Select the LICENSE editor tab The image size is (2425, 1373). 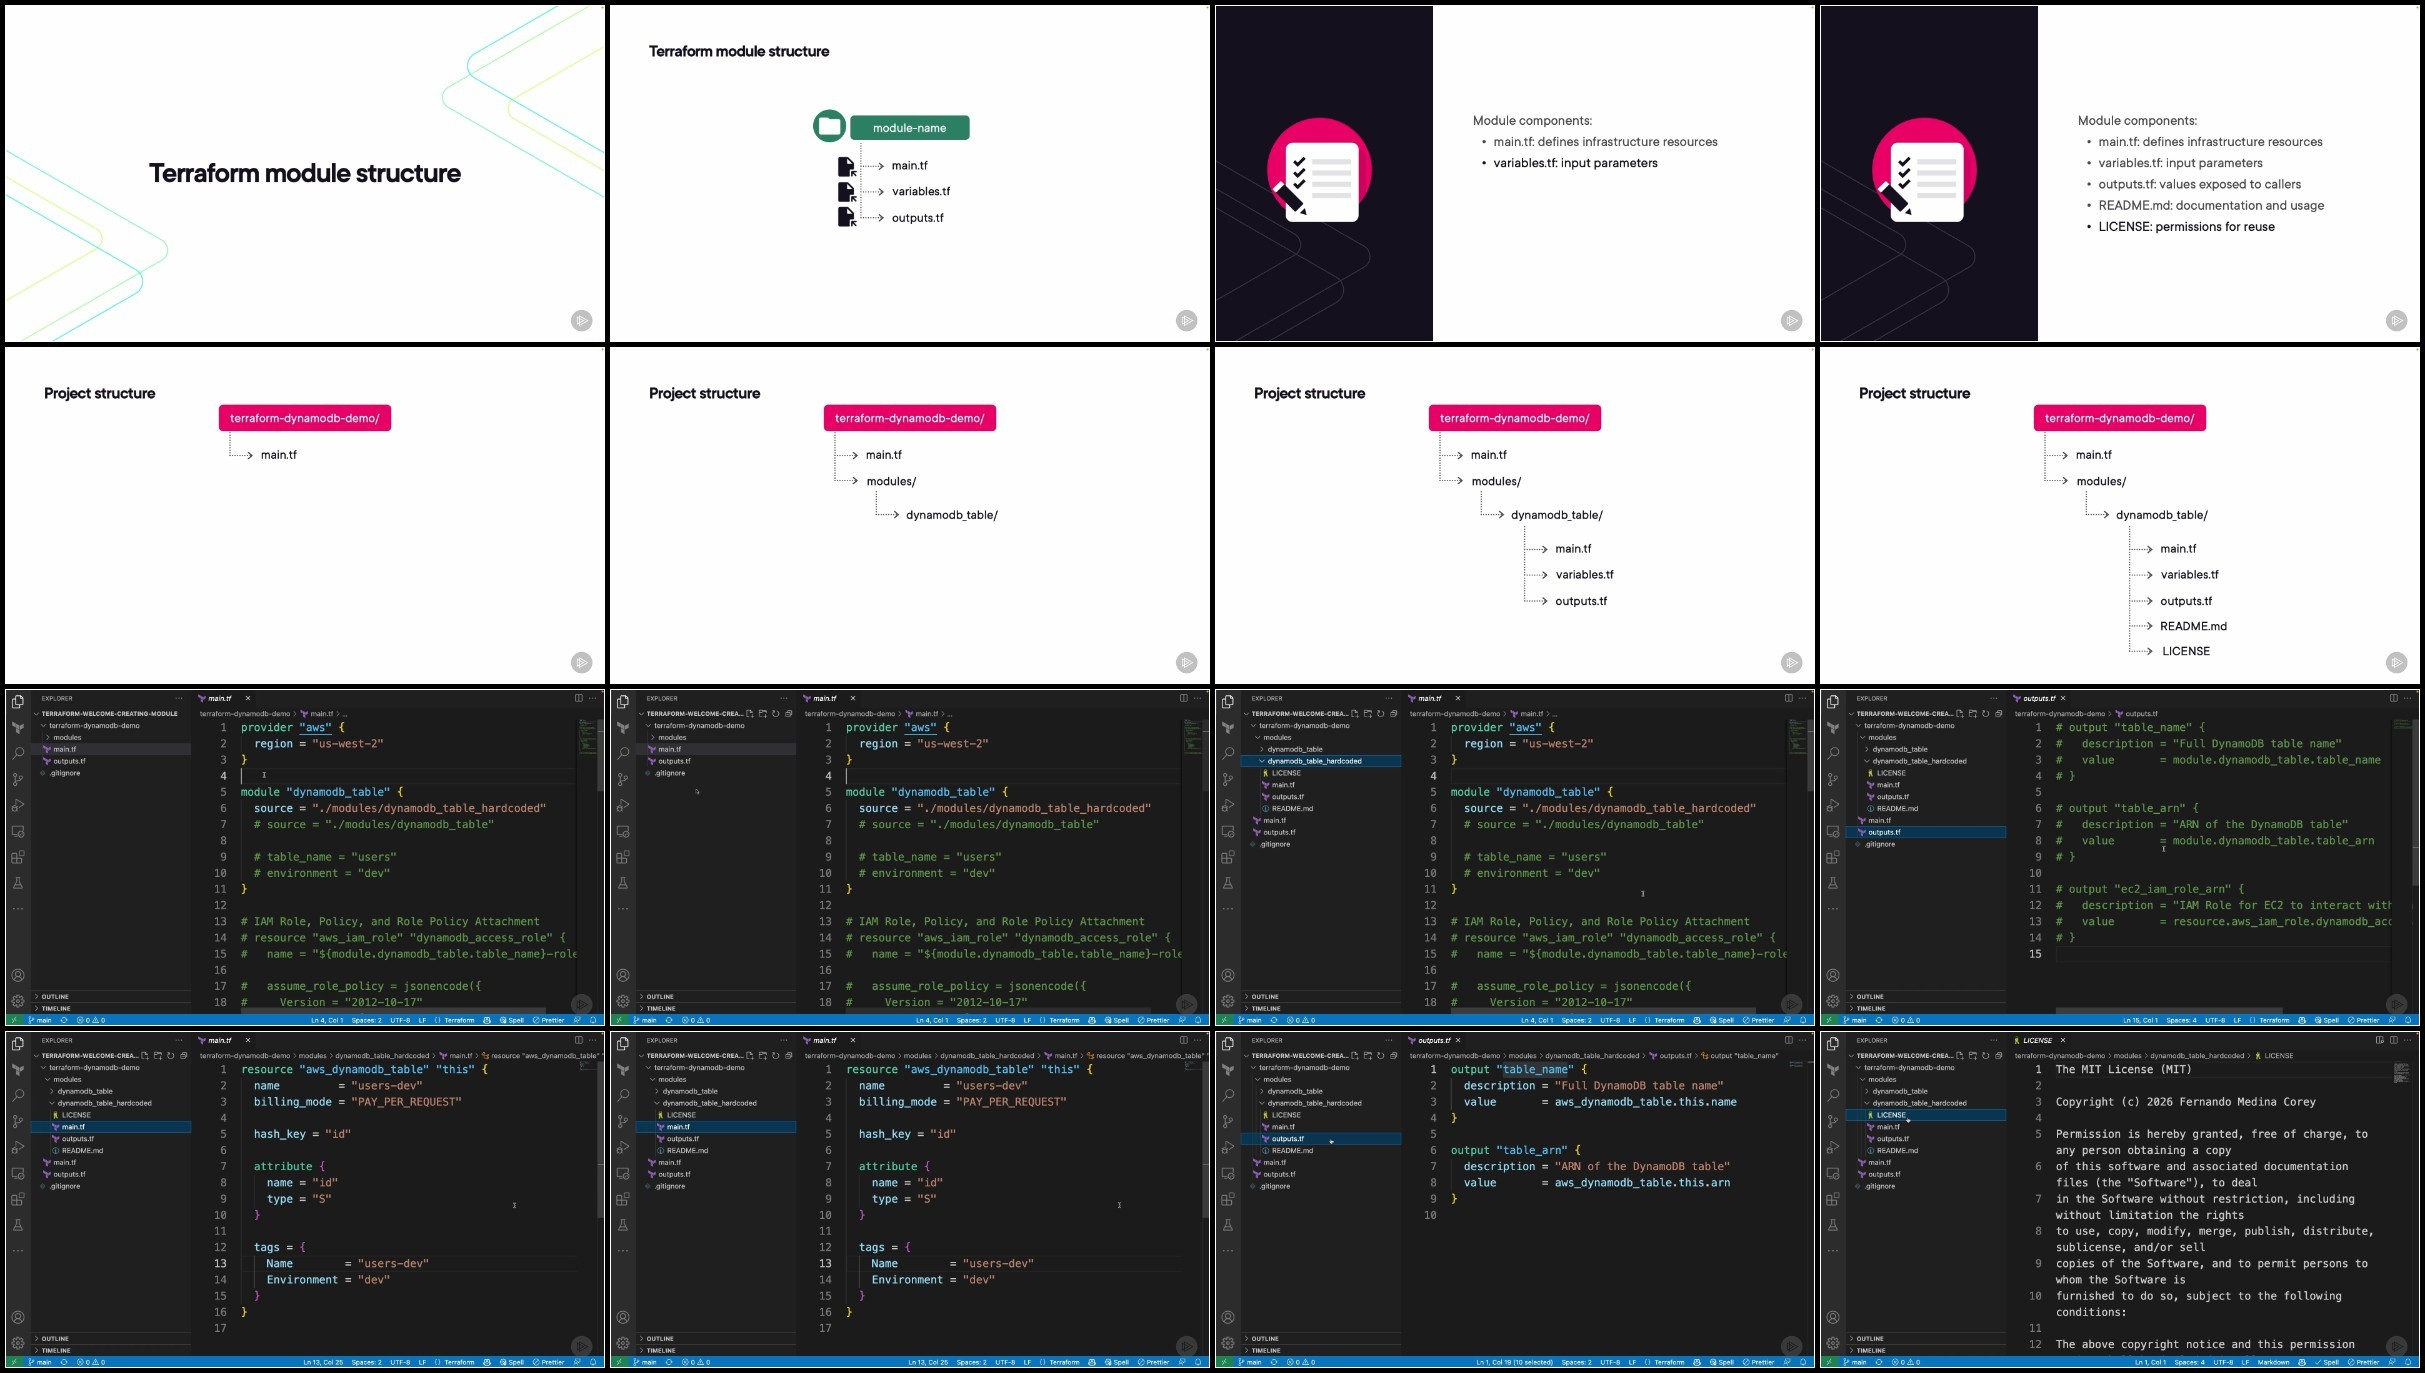pos(2037,1040)
